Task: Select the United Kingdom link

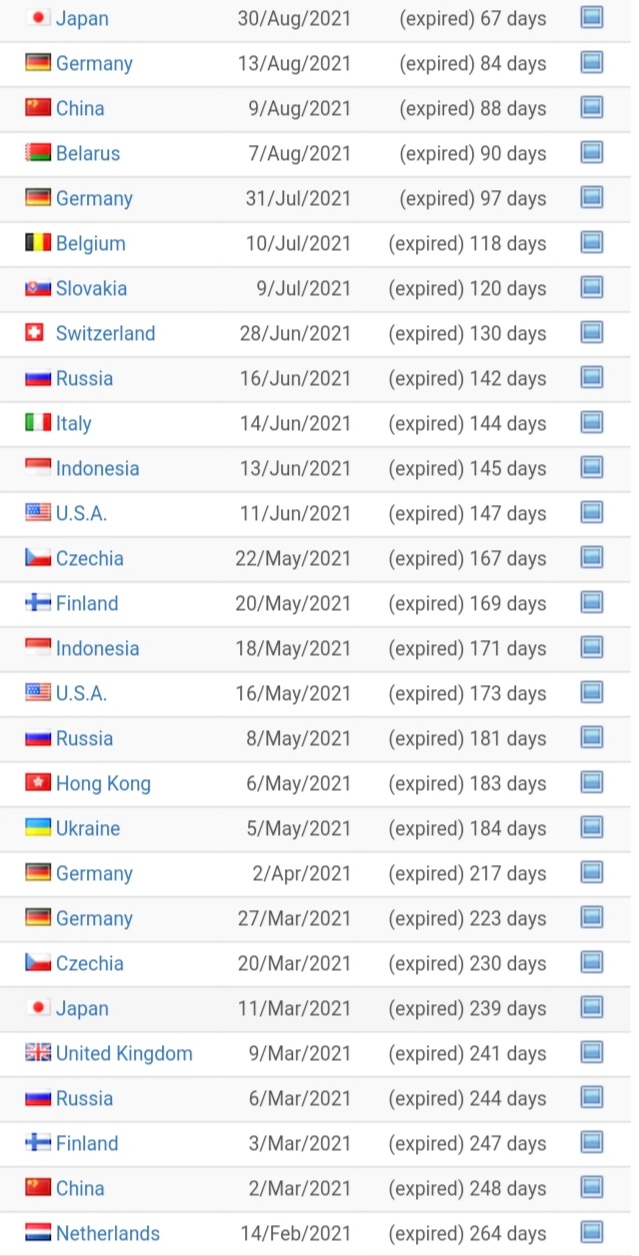Action: (124, 1053)
